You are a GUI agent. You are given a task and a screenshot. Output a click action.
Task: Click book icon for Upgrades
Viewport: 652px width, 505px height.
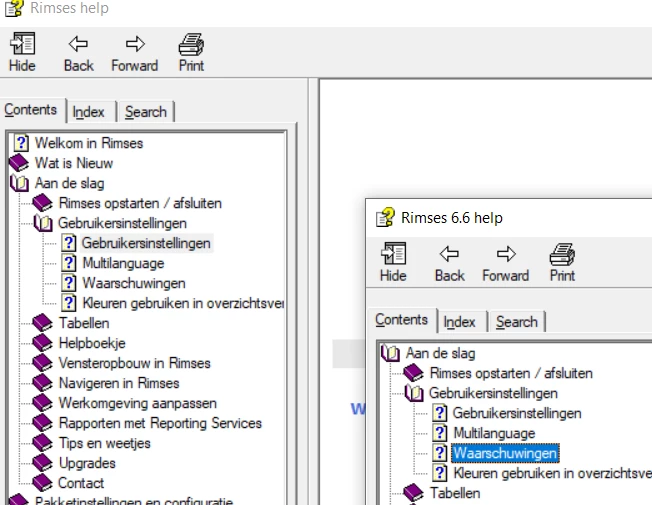click(42, 463)
